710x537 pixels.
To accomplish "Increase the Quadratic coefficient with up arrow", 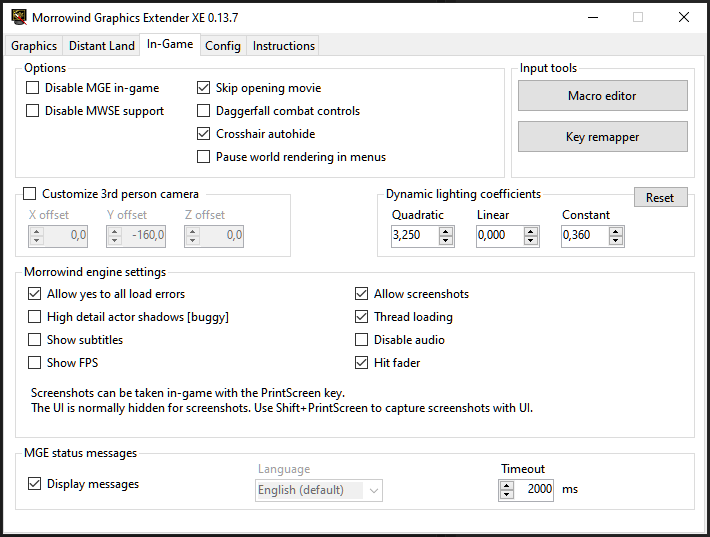I will (446, 231).
